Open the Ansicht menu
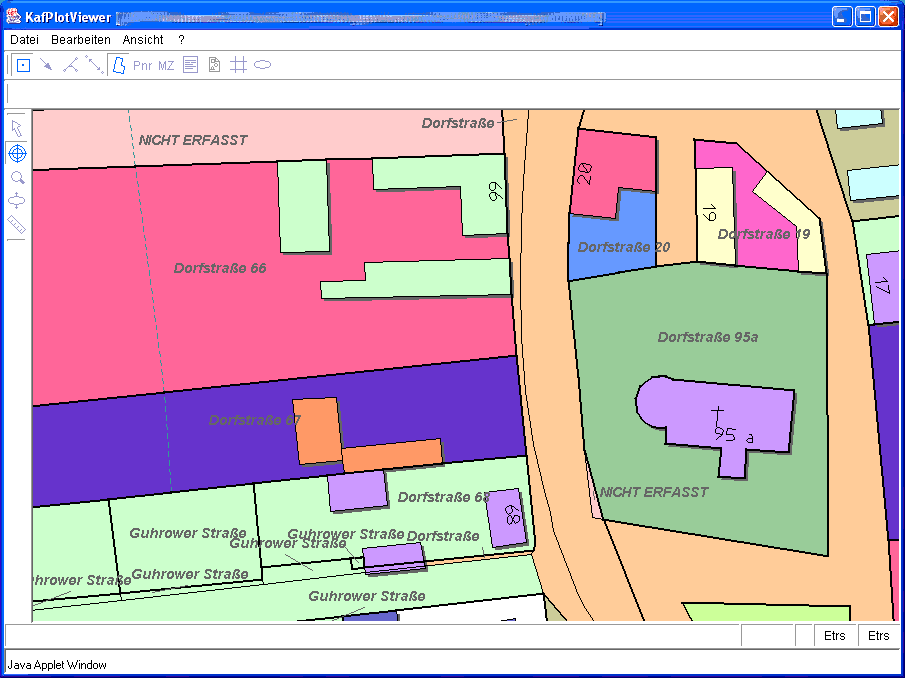The width and height of the screenshot is (905, 678). click(x=143, y=39)
